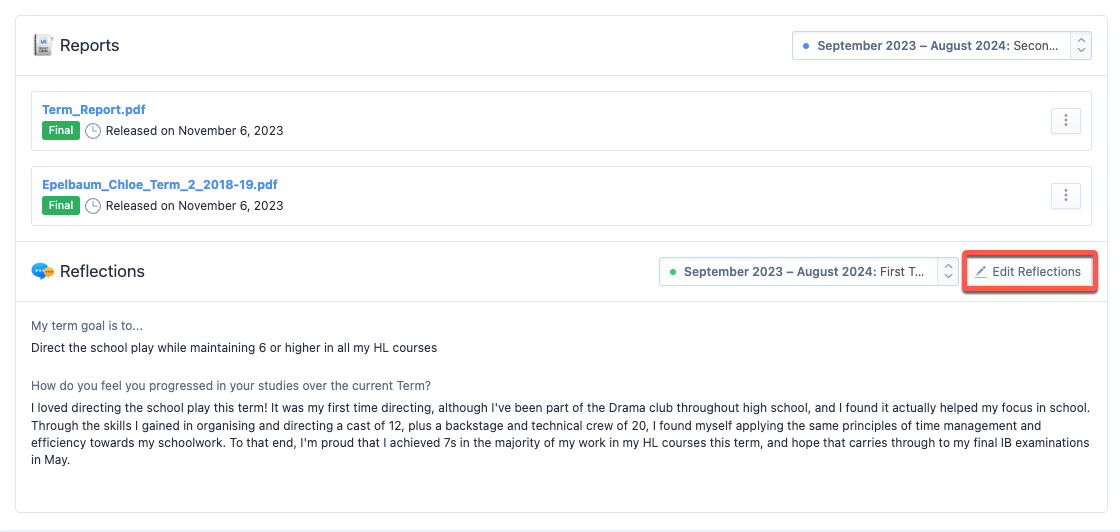1120x532 pixels.
Task: Click the Reflections speech bubbles icon
Action: [x=43, y=271]
